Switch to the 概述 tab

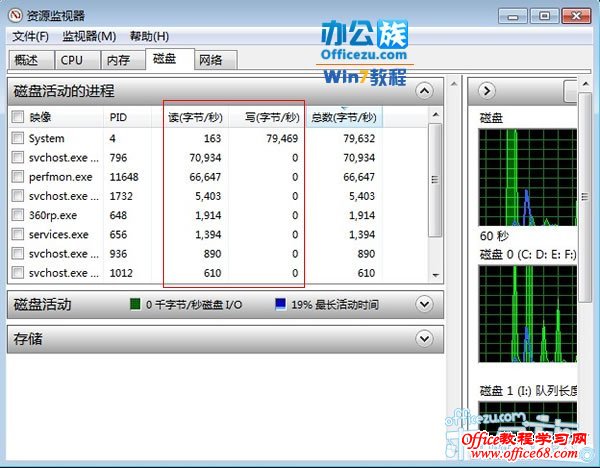pos(31,60)
